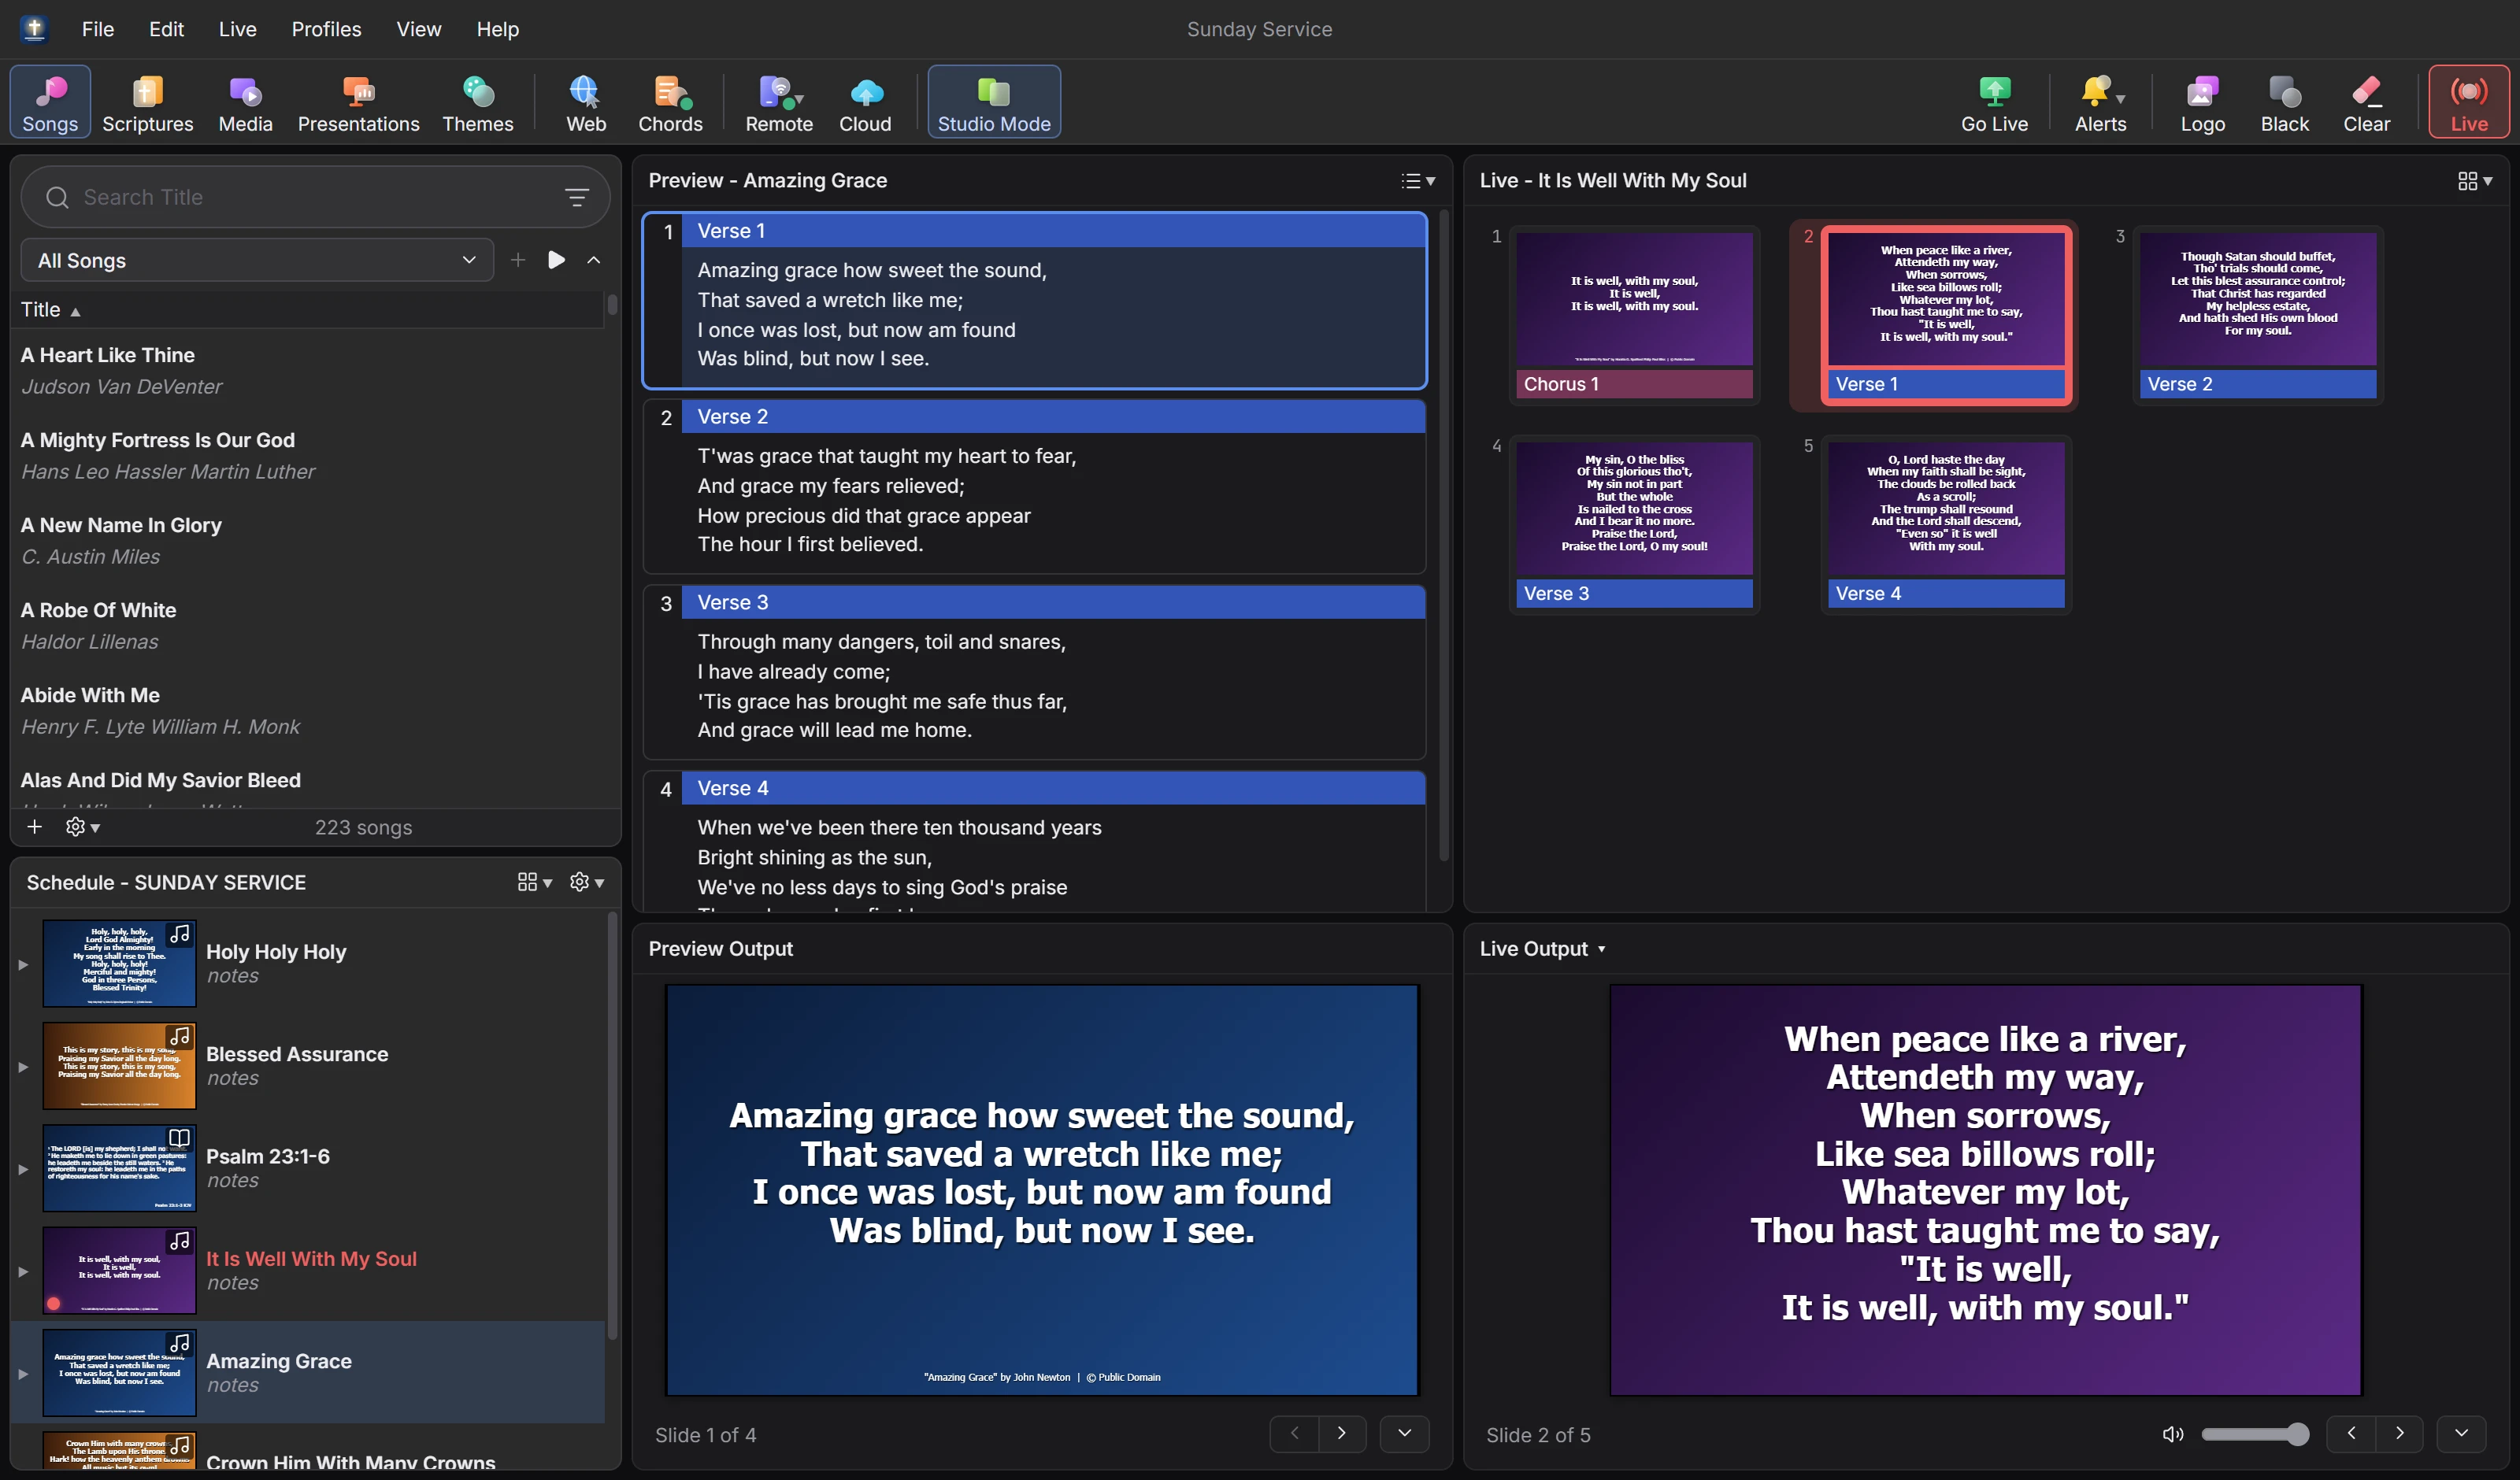Open the Schedule settings gear dropdown
This screenshot has width=2520, height=1480.
coord(586,882)
